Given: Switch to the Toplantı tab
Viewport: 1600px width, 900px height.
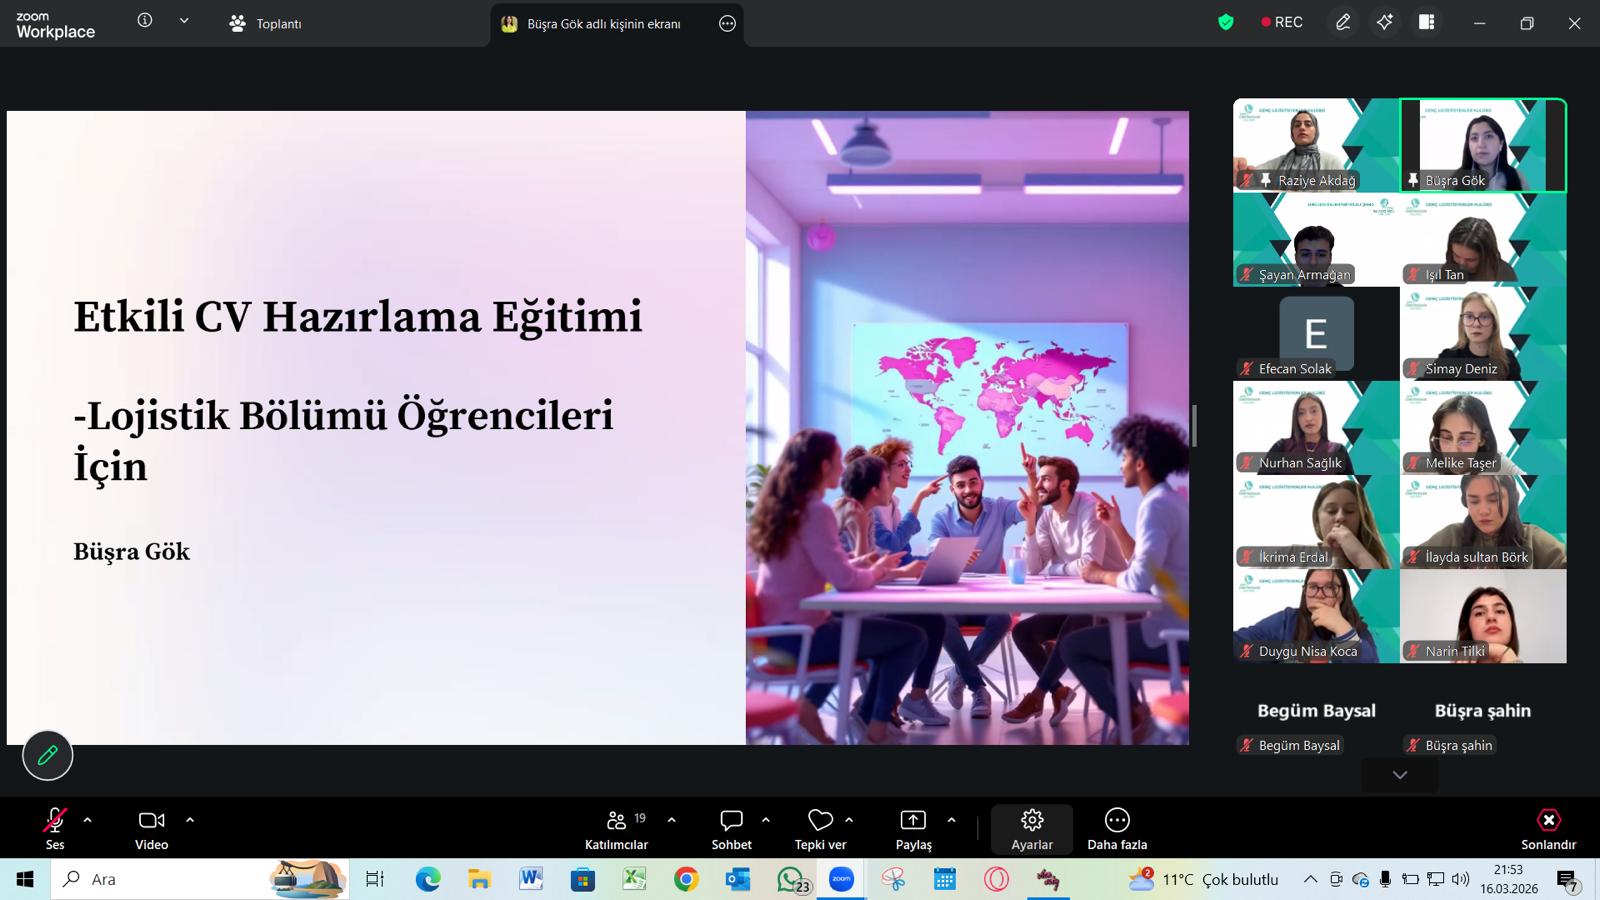Looking at the screenshot, I should point(266,23).
